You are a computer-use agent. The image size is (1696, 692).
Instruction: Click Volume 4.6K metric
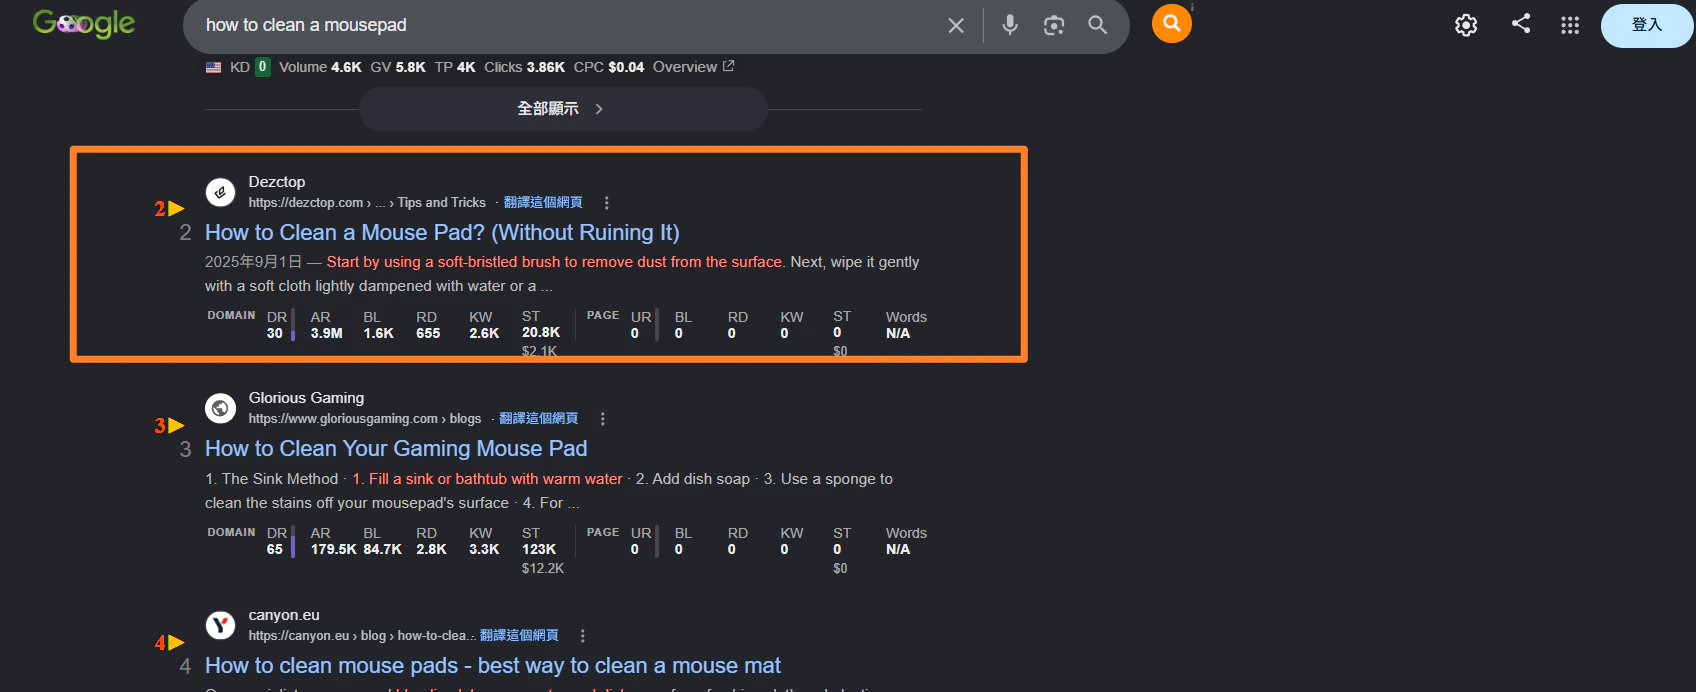(320, 67)
